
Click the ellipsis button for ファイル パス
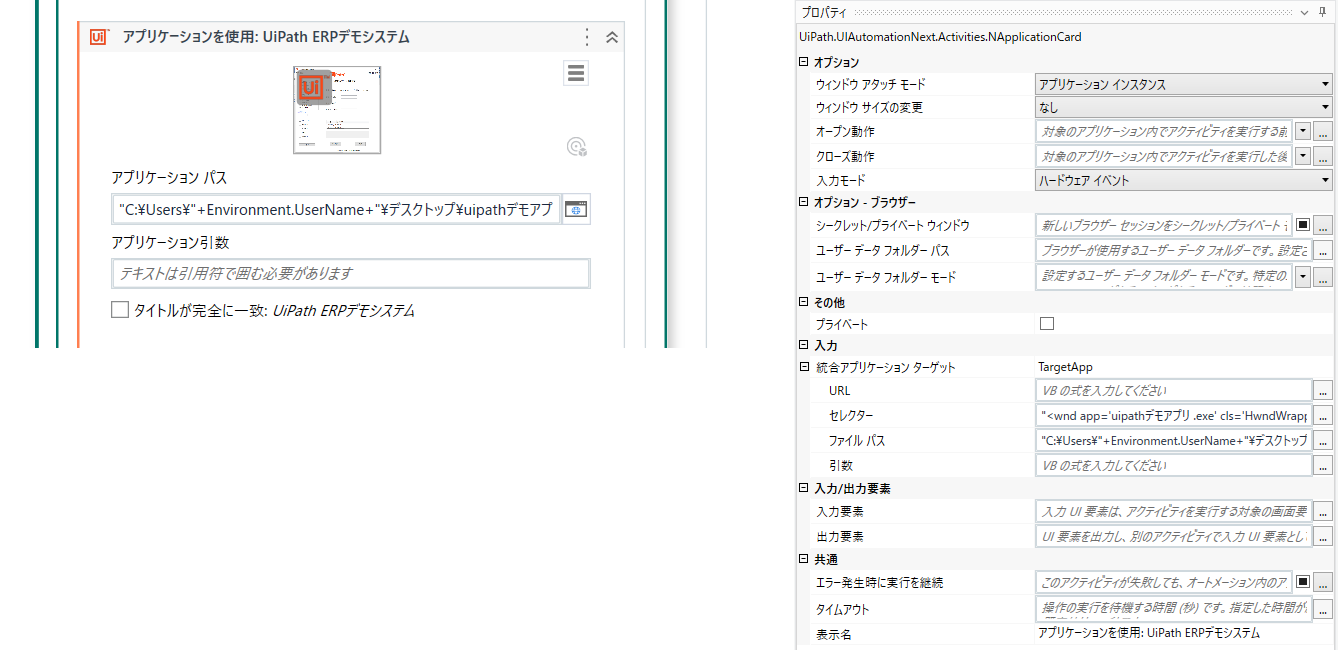tap(1323, 440)
